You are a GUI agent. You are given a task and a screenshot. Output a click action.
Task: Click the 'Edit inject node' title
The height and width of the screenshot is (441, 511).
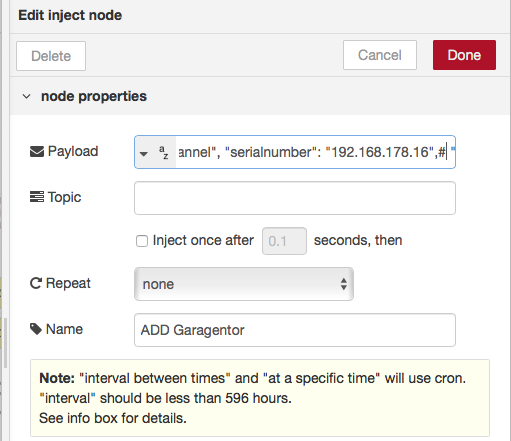click(70, 15)
